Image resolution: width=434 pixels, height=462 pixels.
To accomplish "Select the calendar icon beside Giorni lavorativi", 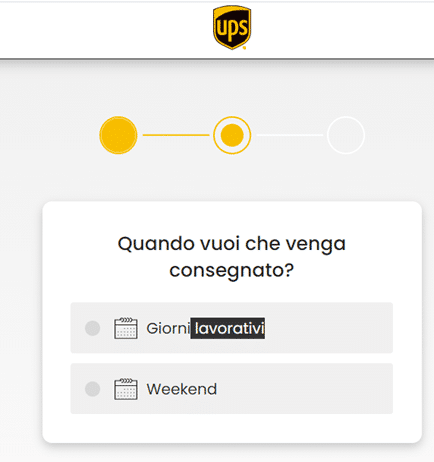I will (126, 328).
